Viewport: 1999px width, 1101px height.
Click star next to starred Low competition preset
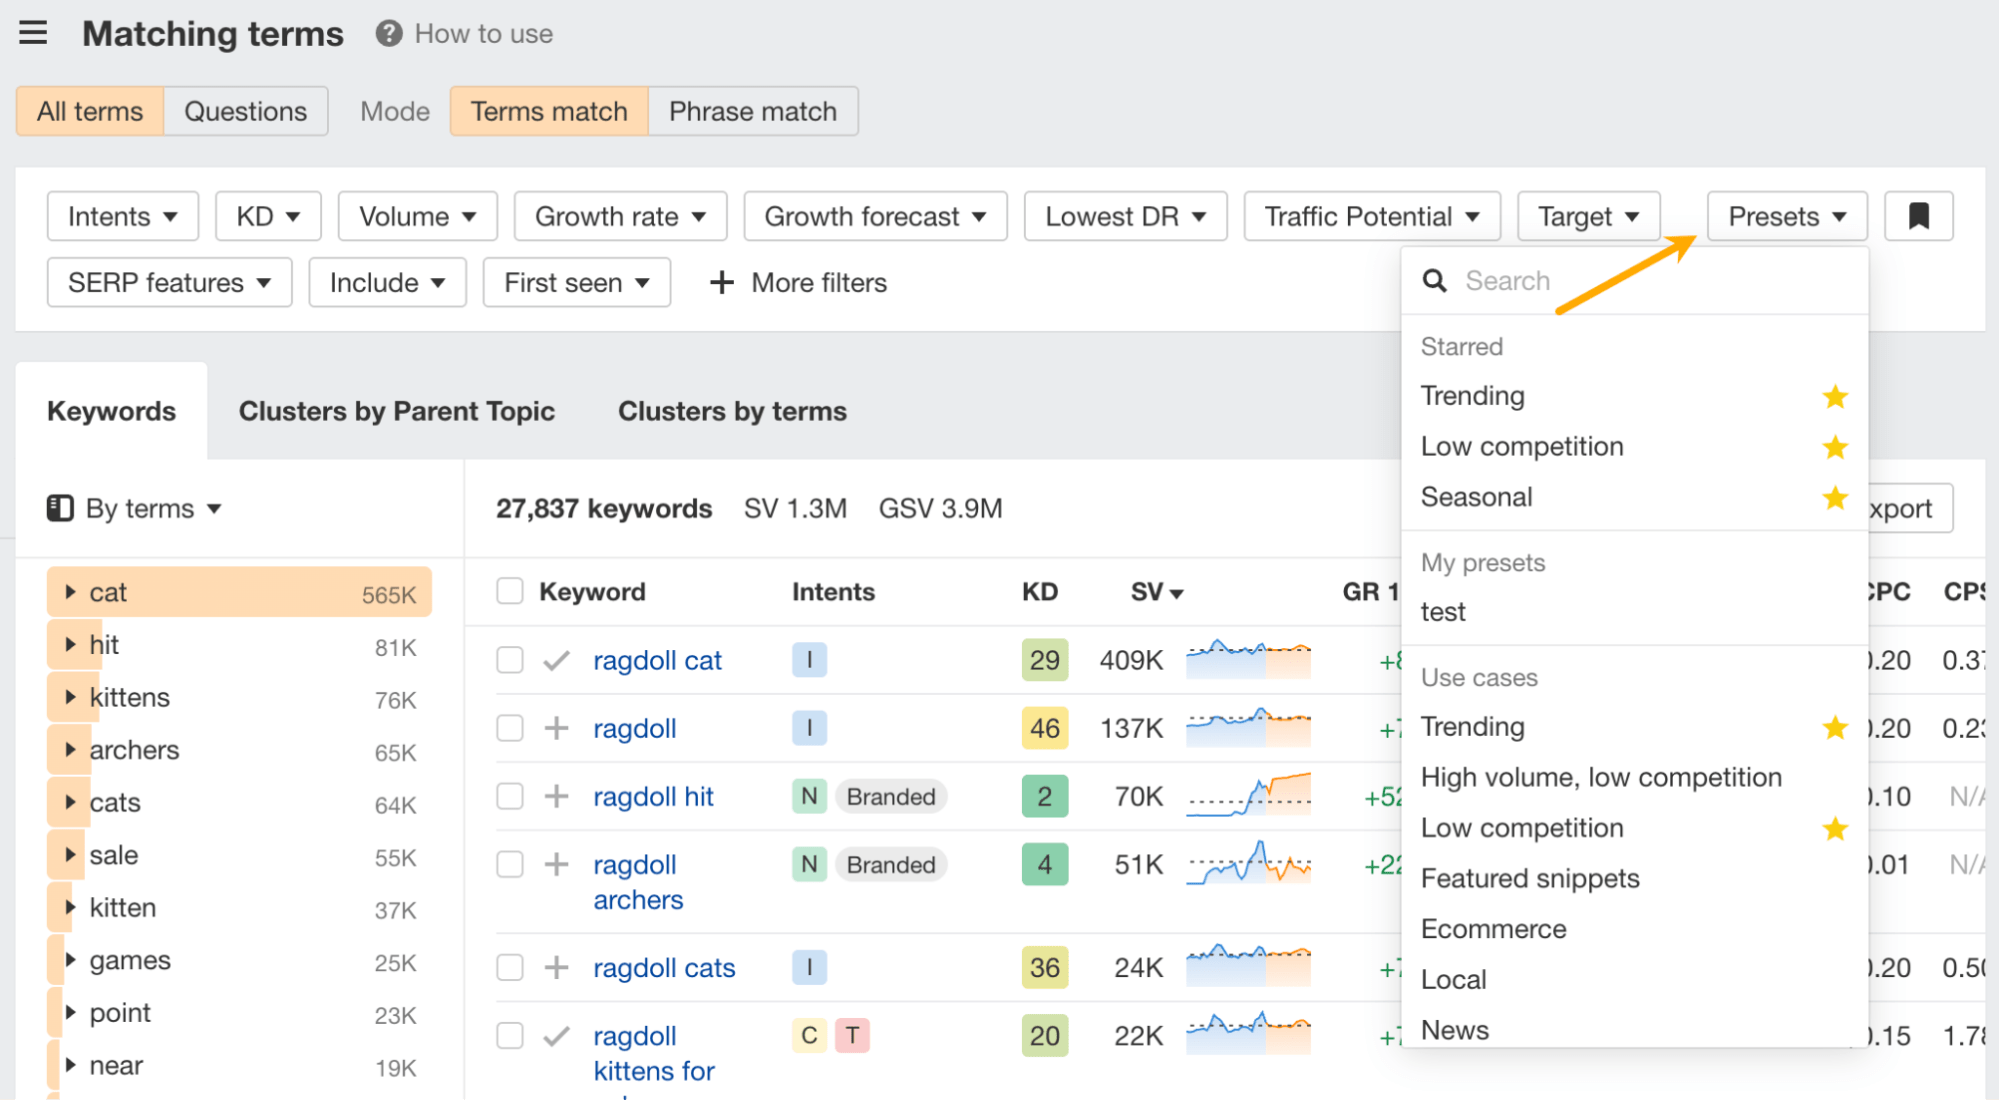(1834, 447)
